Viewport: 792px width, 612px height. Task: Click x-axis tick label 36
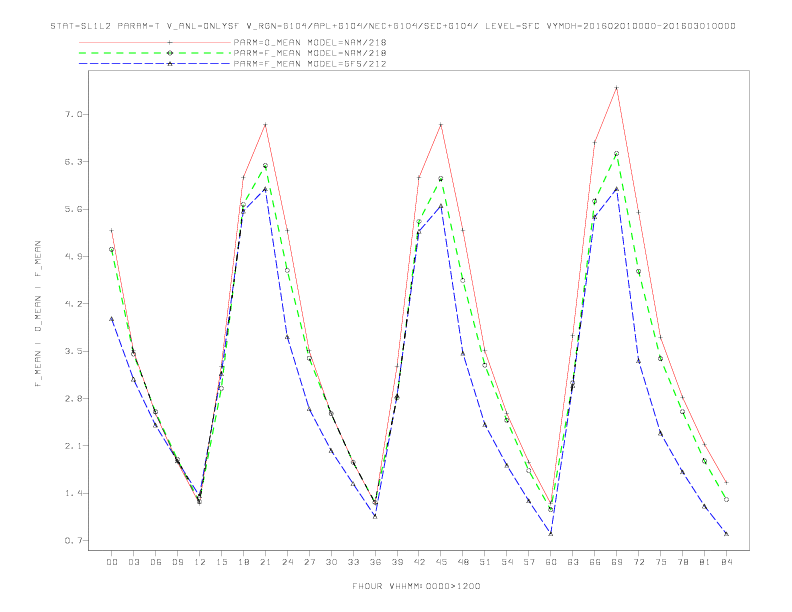[x=375, y=562]
